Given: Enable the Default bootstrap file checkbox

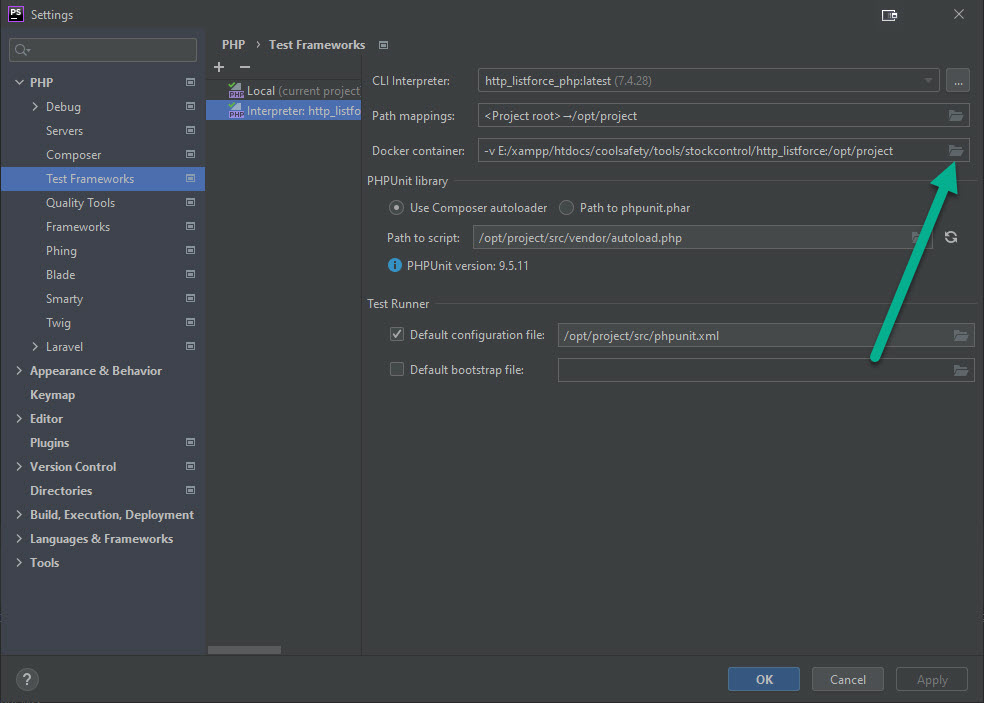Looking at the screenshot, I should pos(397,369).
